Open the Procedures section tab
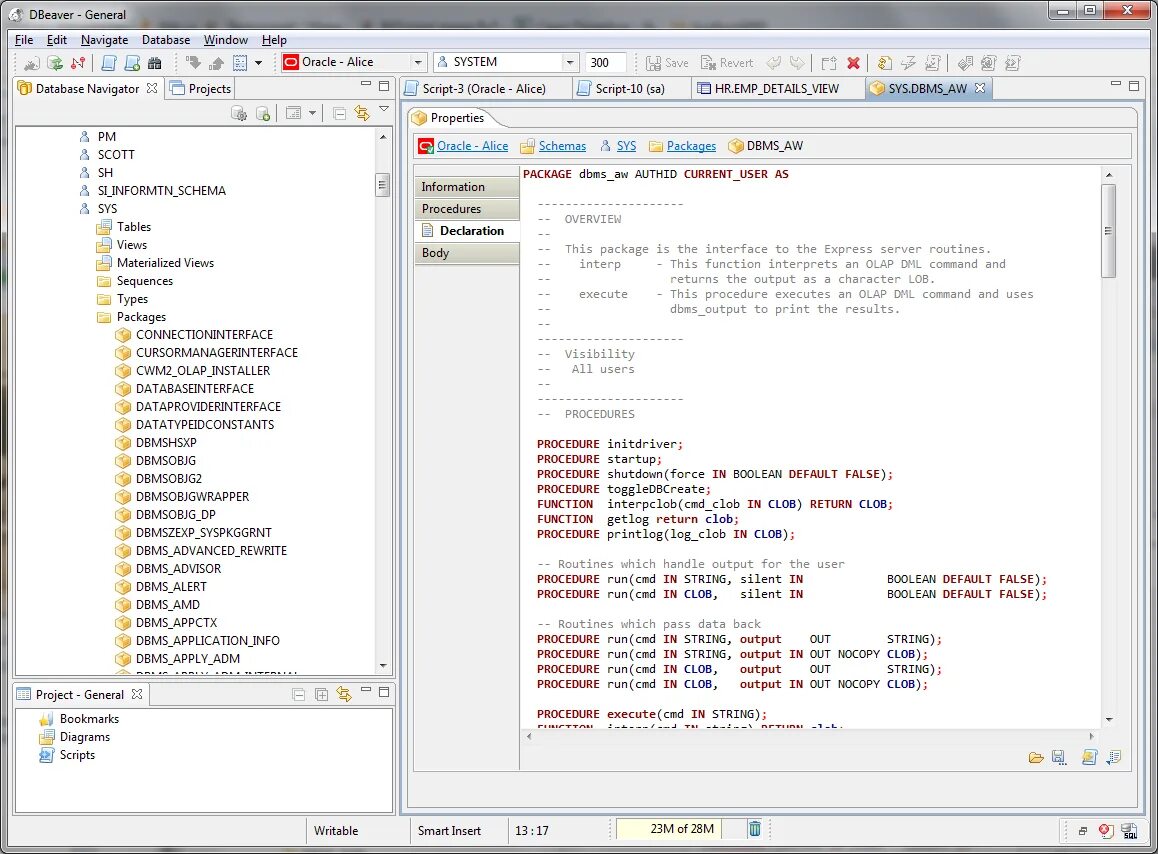 467,209
